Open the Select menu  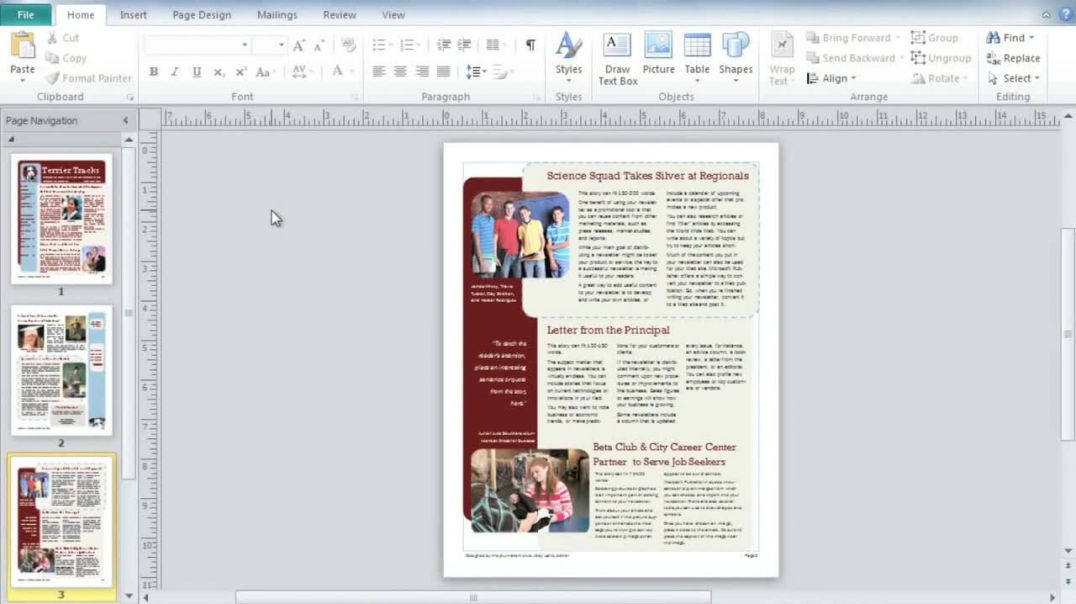1014,78
